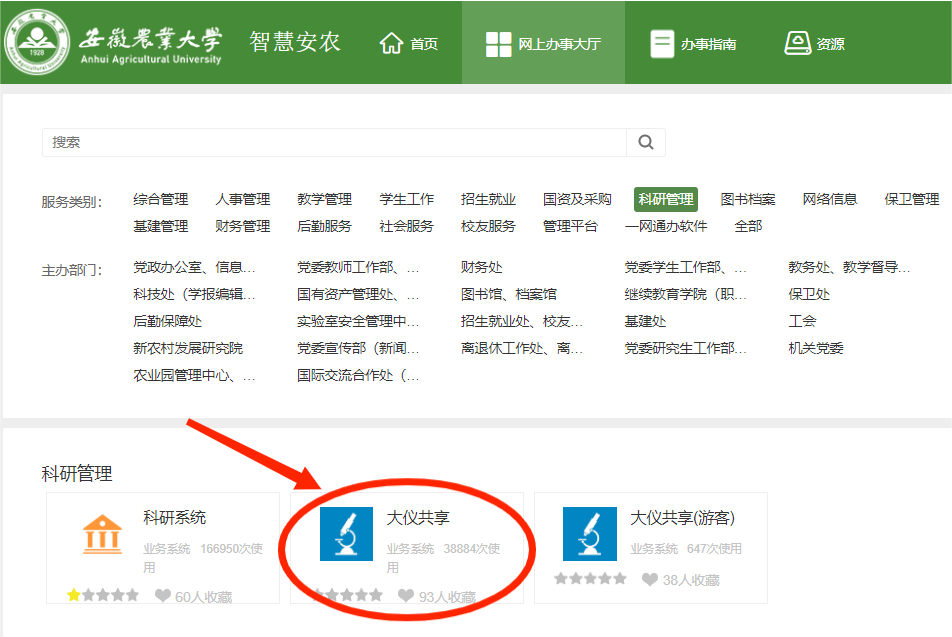Click the heart icon on 大仪共享(游客) card

coord(650,579)
